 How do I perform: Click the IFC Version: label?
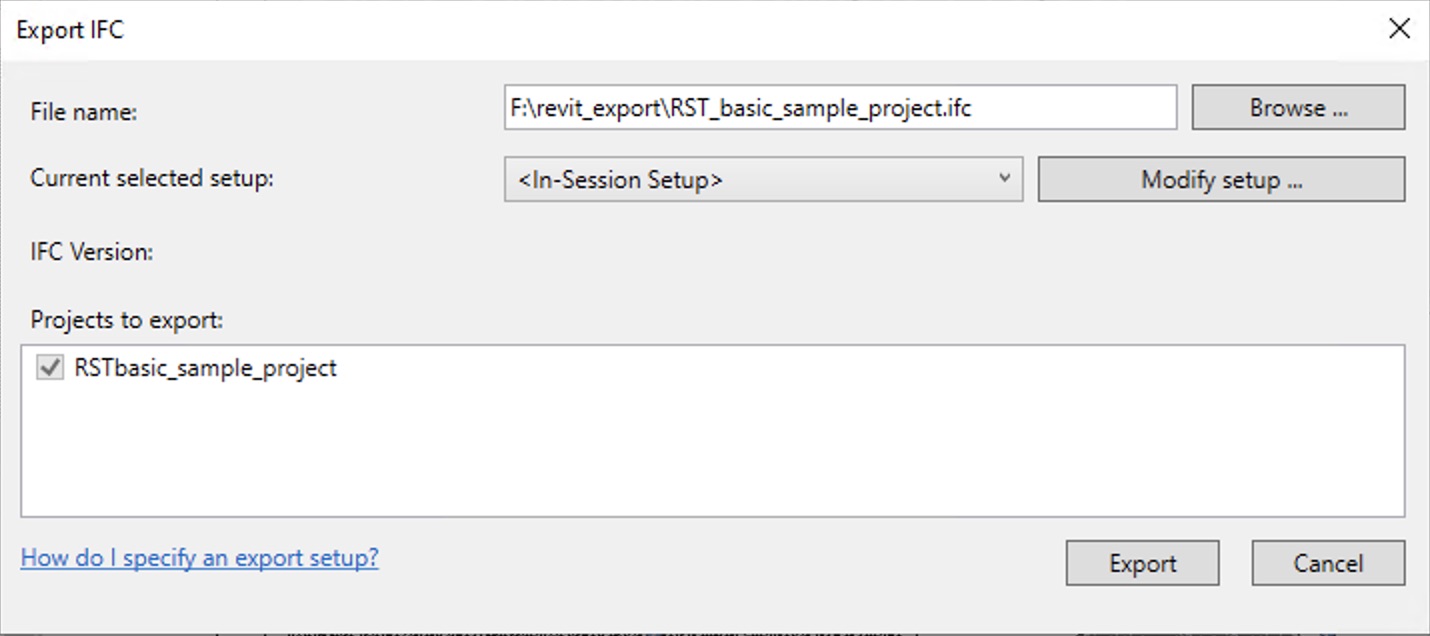coord(92,251)
